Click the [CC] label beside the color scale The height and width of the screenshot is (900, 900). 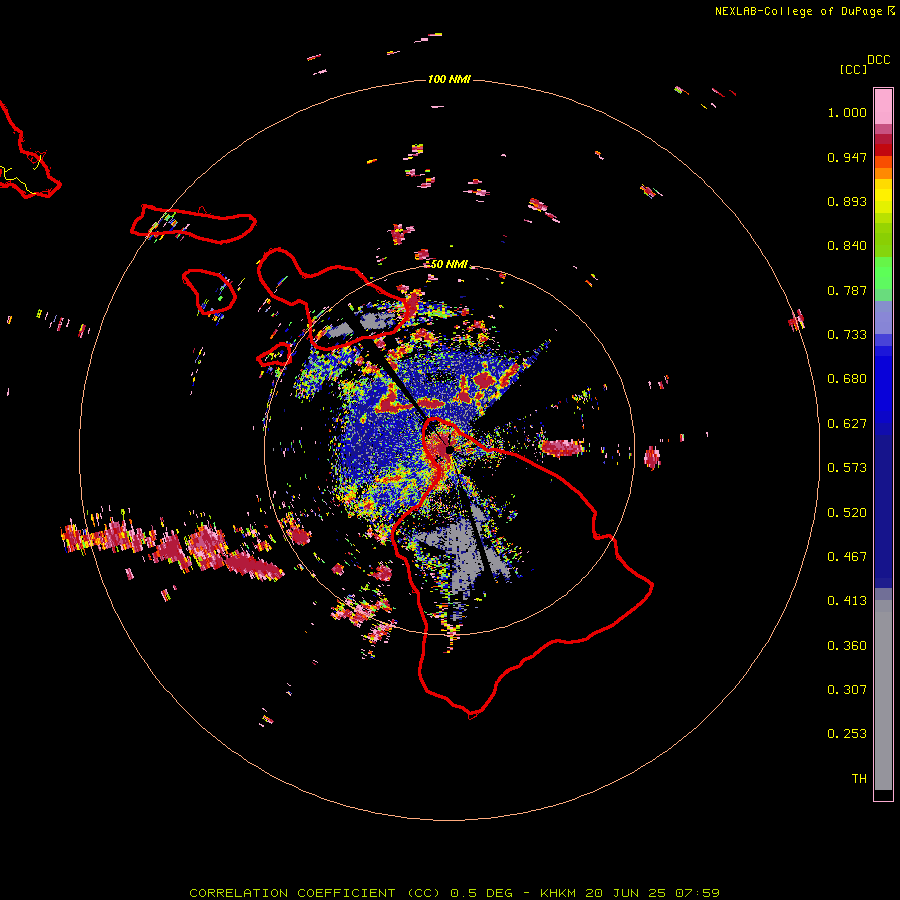[853, 69]
